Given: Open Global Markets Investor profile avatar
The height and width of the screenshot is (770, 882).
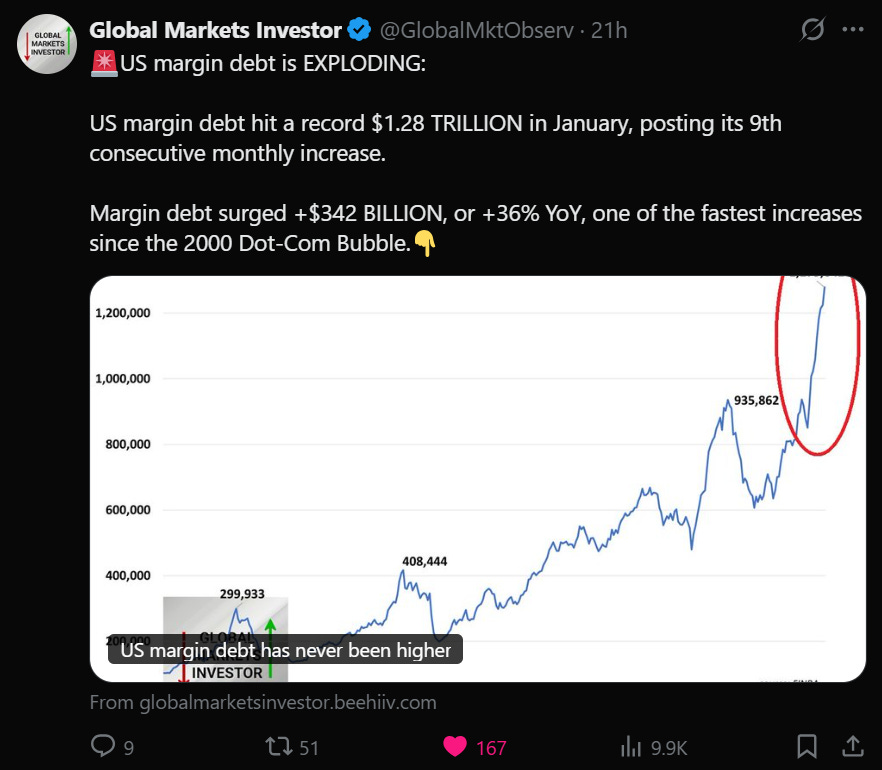Looking at the screenshot, I should [47, 44].
